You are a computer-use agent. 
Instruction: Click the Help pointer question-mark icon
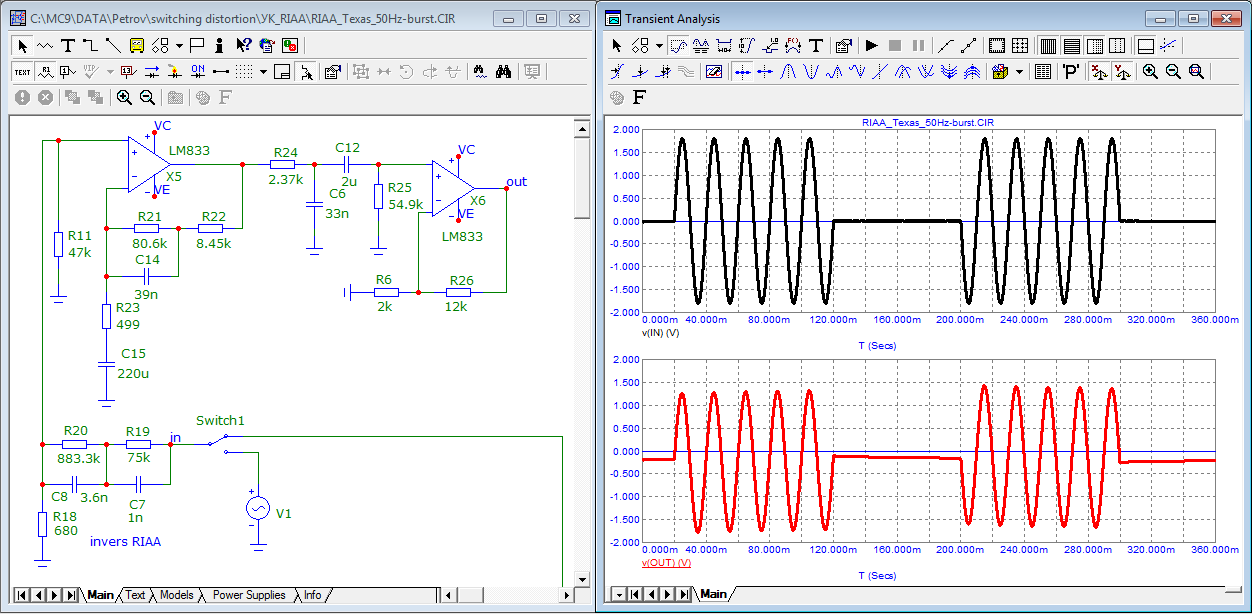(244, 45)
